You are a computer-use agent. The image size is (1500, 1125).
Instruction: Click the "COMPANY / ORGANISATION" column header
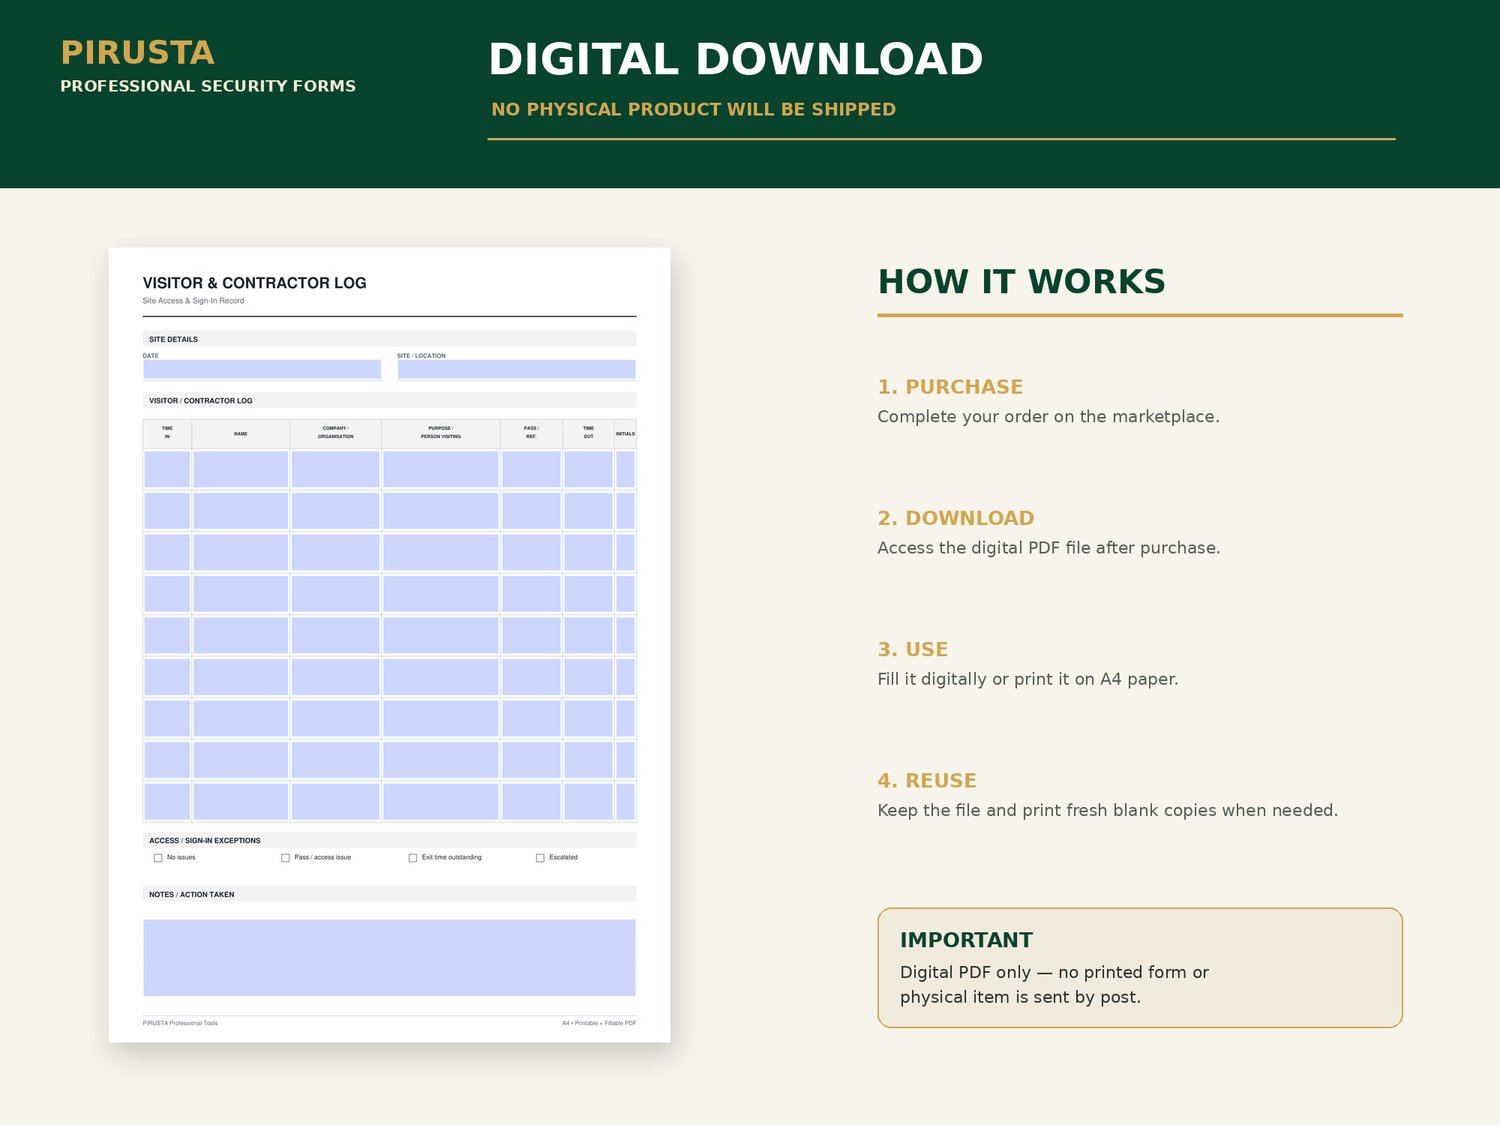[336, 433]
